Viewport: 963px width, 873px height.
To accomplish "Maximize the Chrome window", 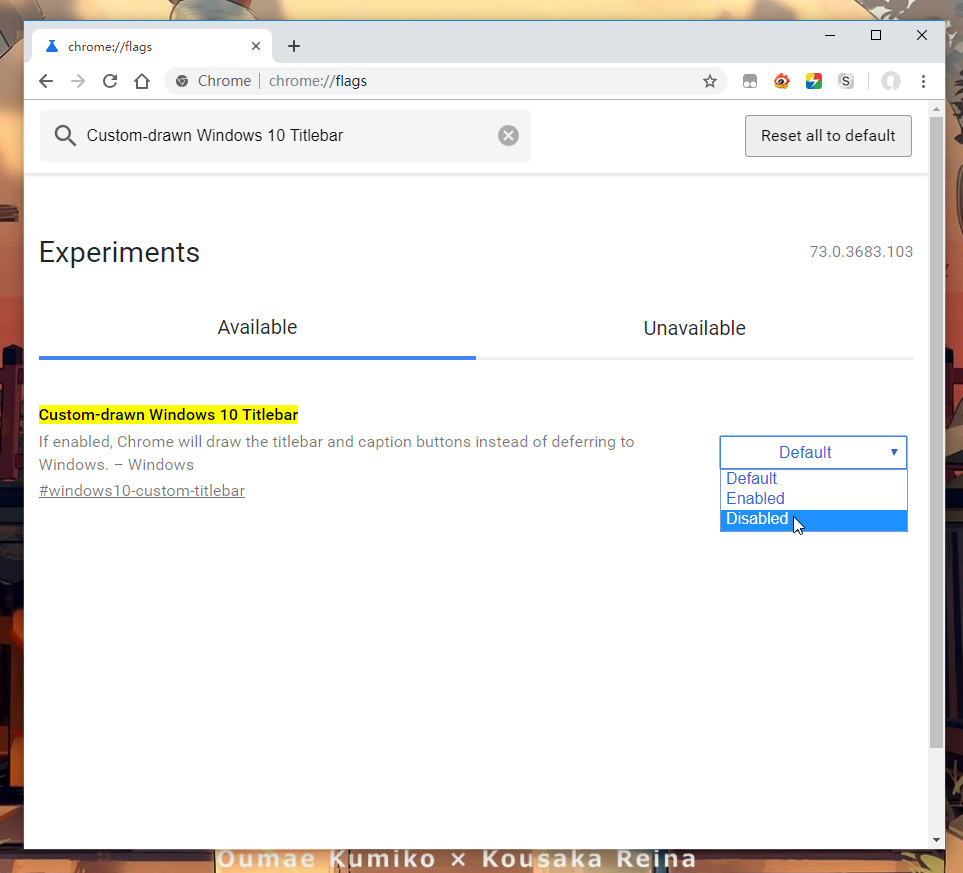I will click(876, 36).
